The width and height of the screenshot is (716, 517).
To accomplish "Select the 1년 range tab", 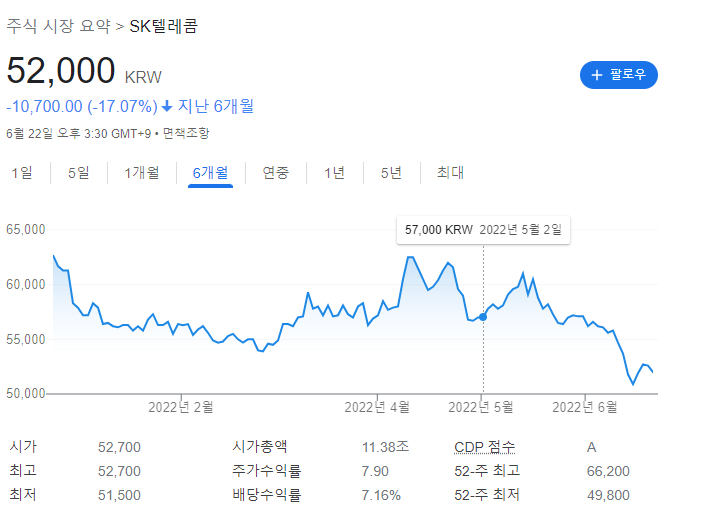I will [334, 173].
